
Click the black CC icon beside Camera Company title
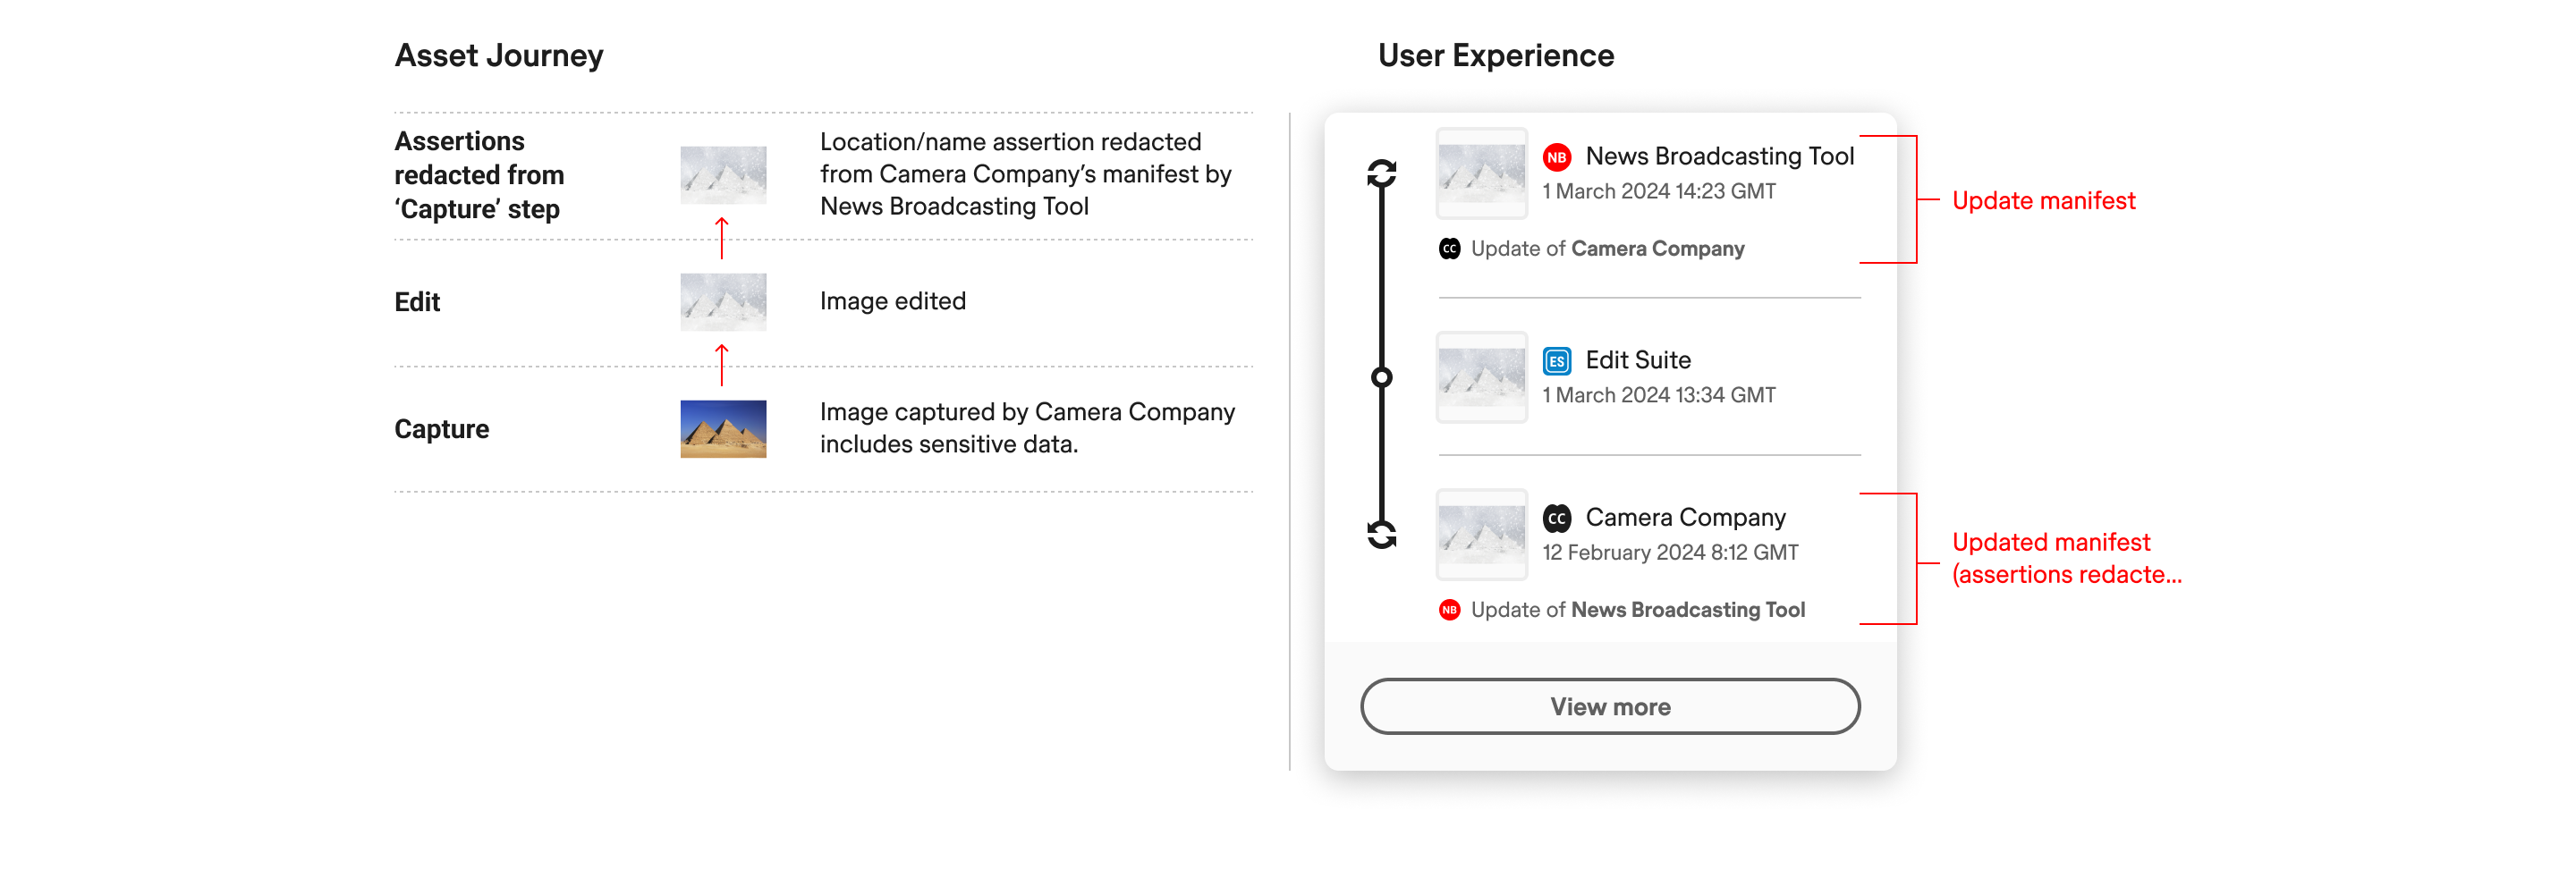(1556, 518)
